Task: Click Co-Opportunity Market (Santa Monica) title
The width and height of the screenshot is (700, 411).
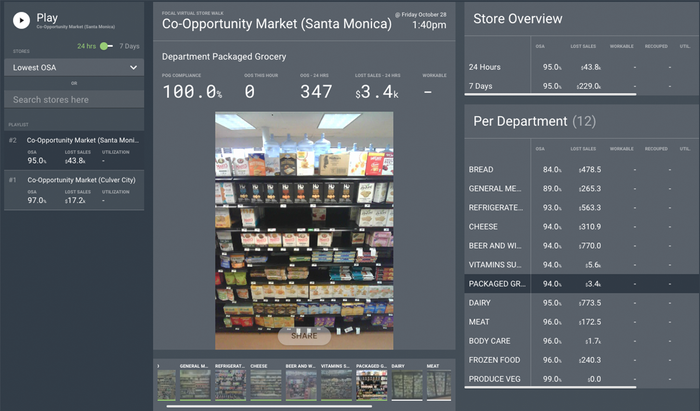Action: point(277,24)
